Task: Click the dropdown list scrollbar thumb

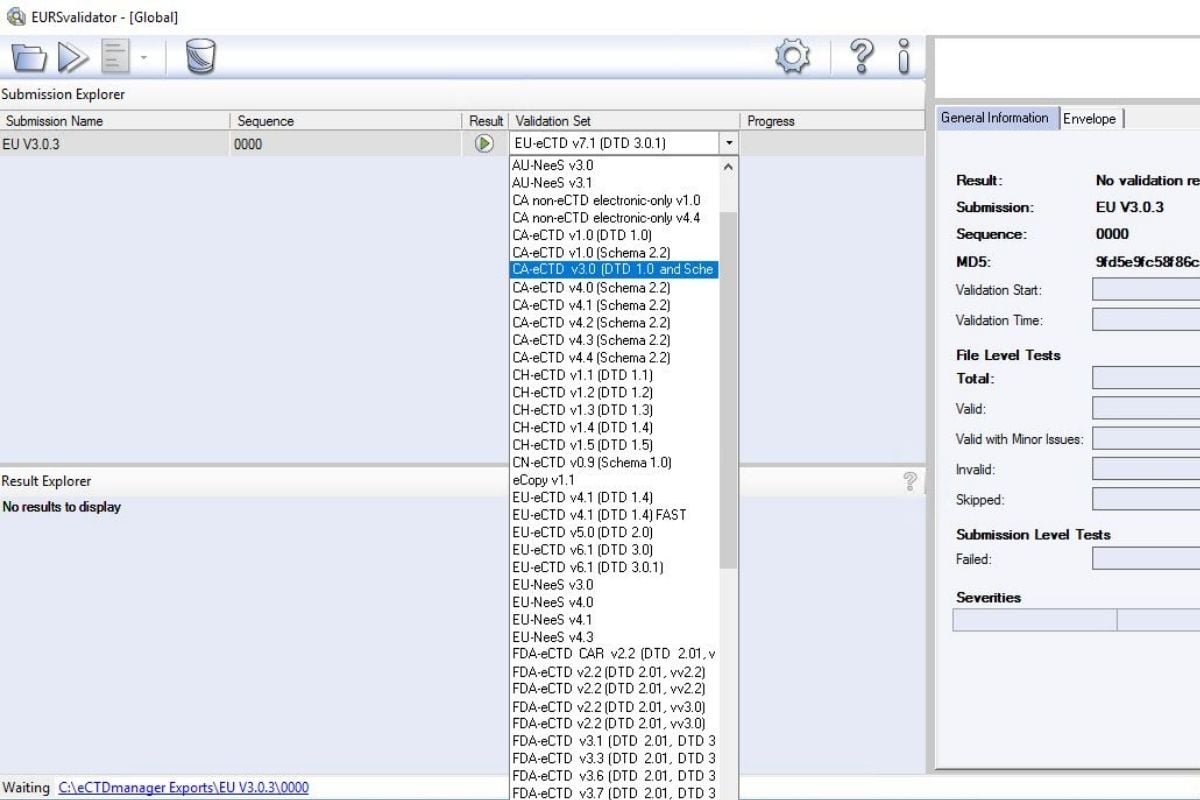Action: [x=728, y=390]
